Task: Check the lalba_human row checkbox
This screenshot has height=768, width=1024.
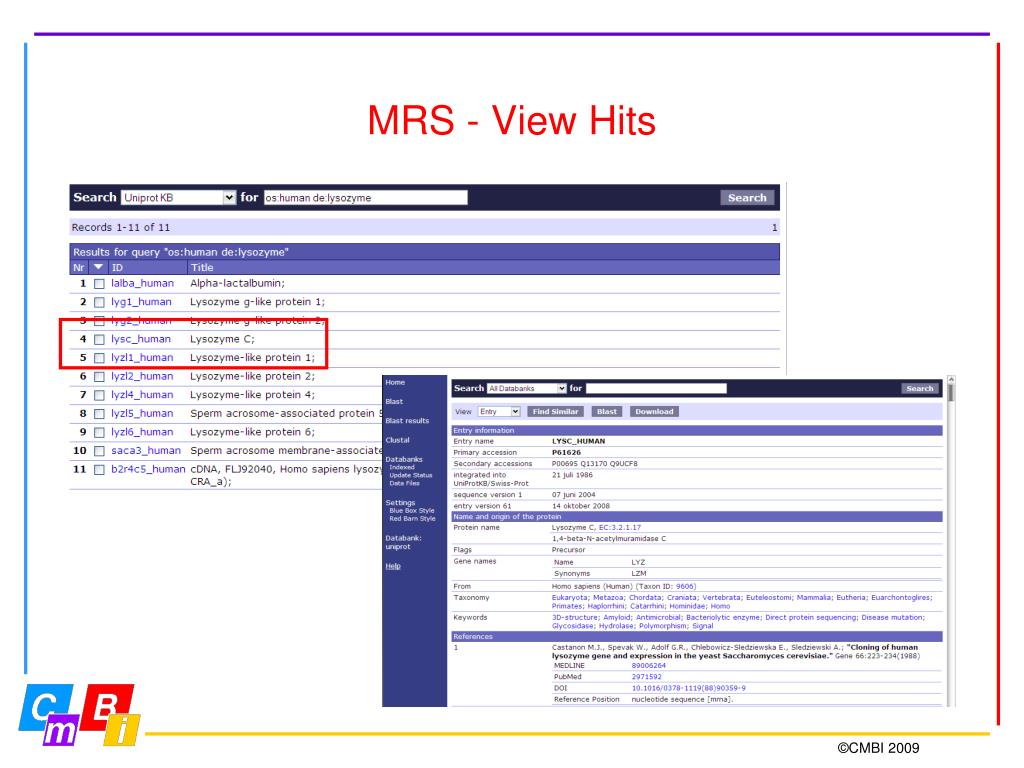Action: [x=99, y=283]
